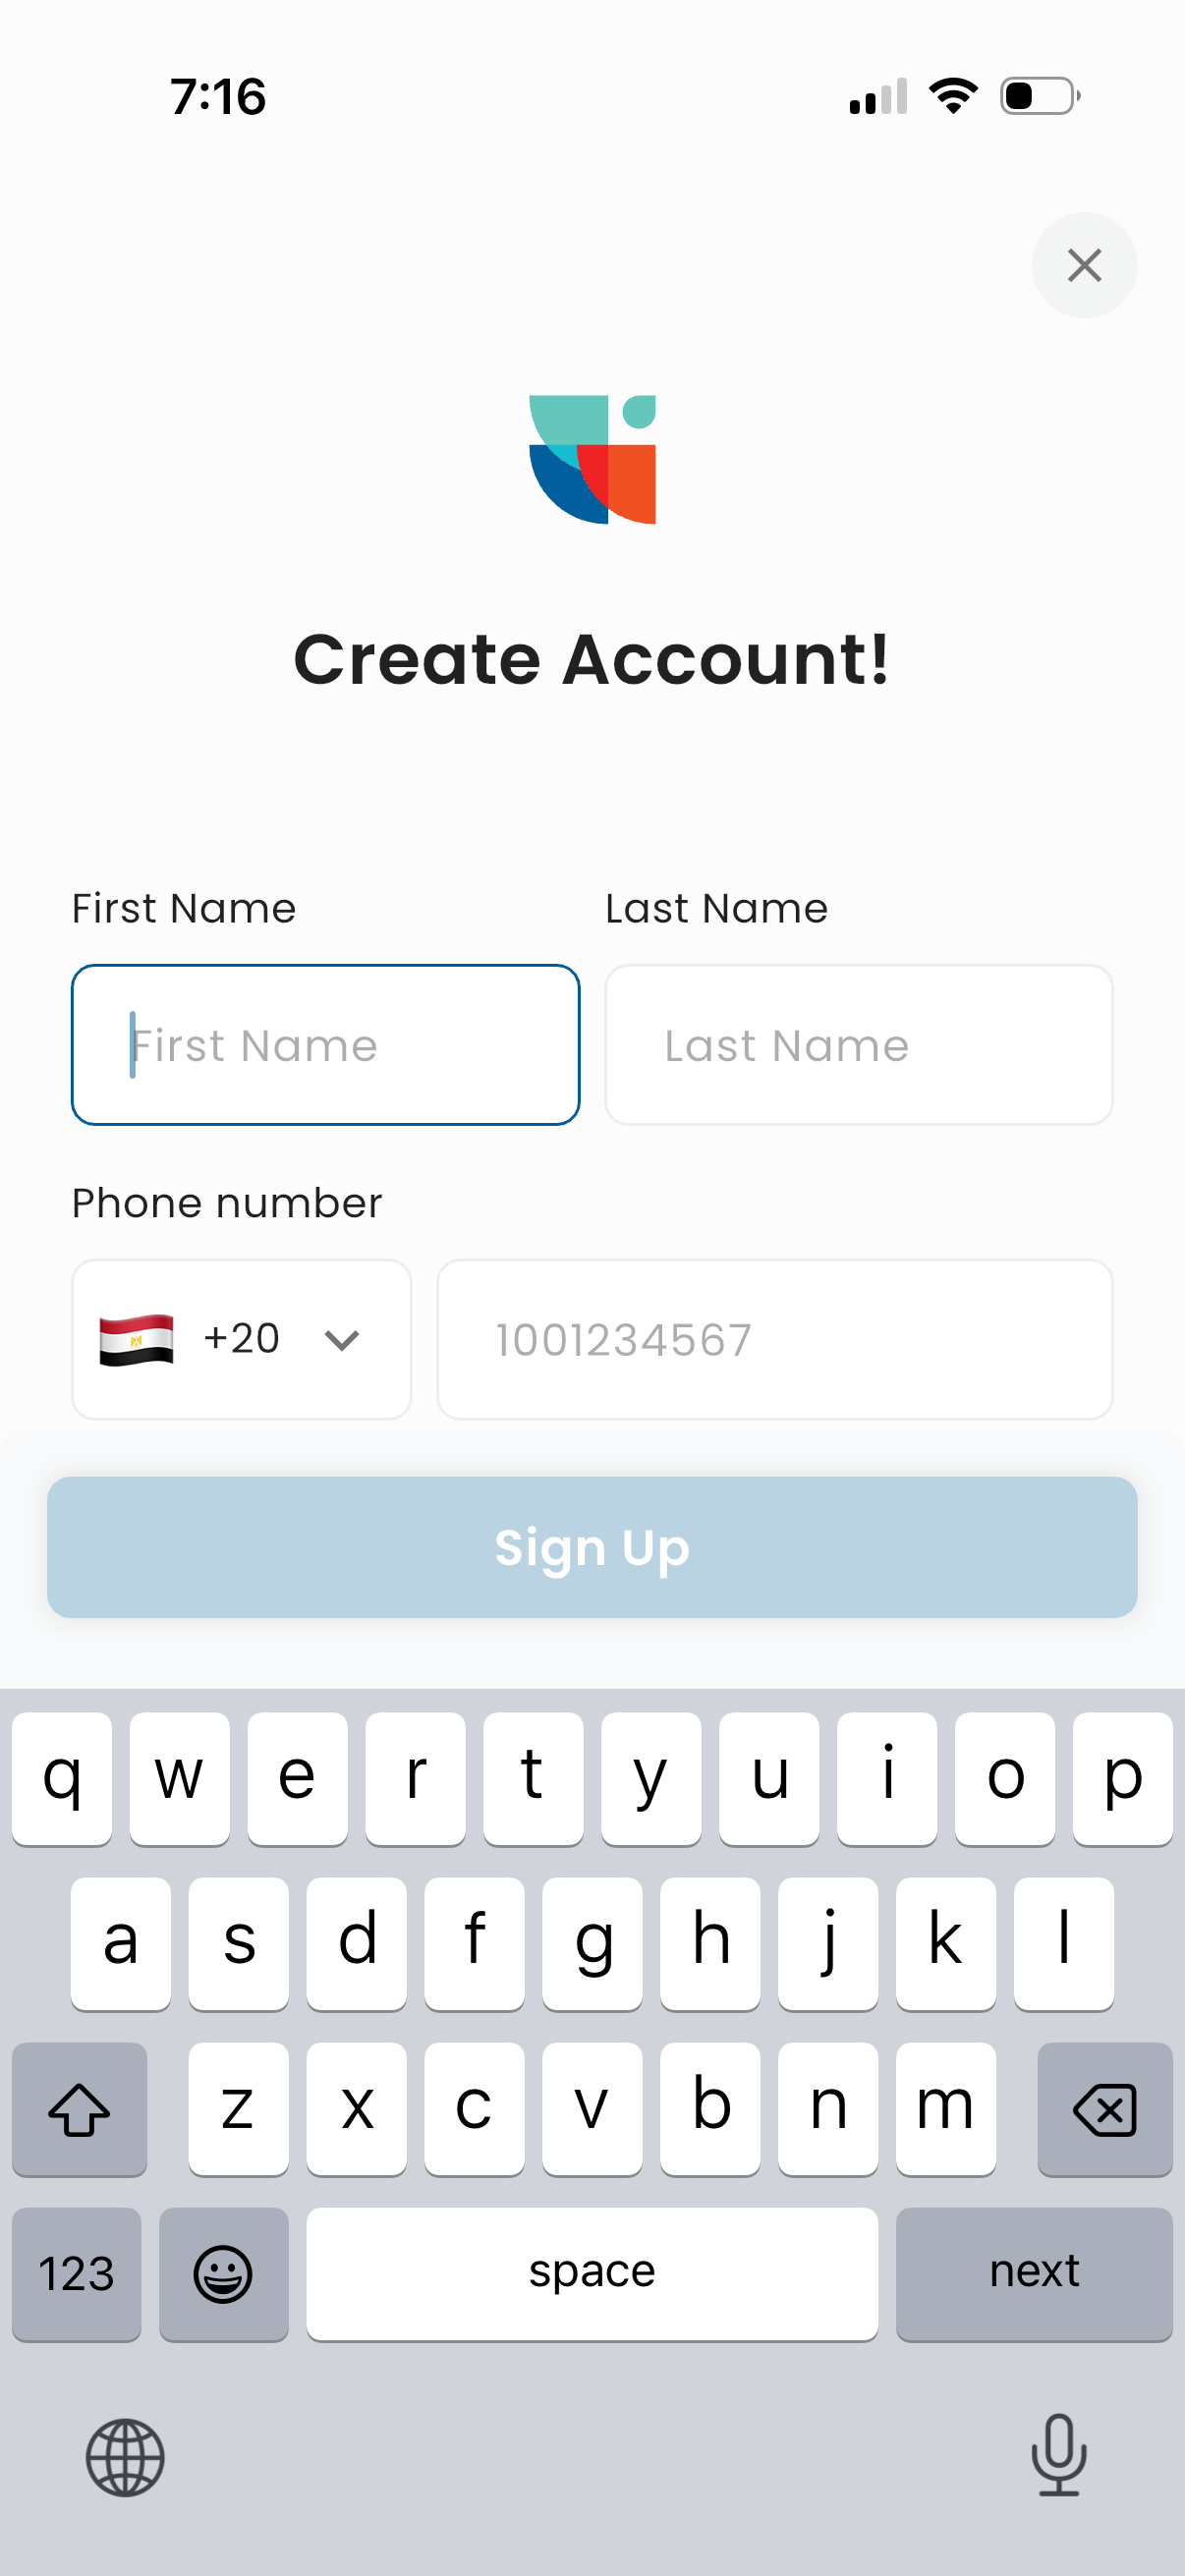Select the emoji icon on the keyboard
Viewport: 1185px width, 2576px height.
click(x=223, y=2273)
